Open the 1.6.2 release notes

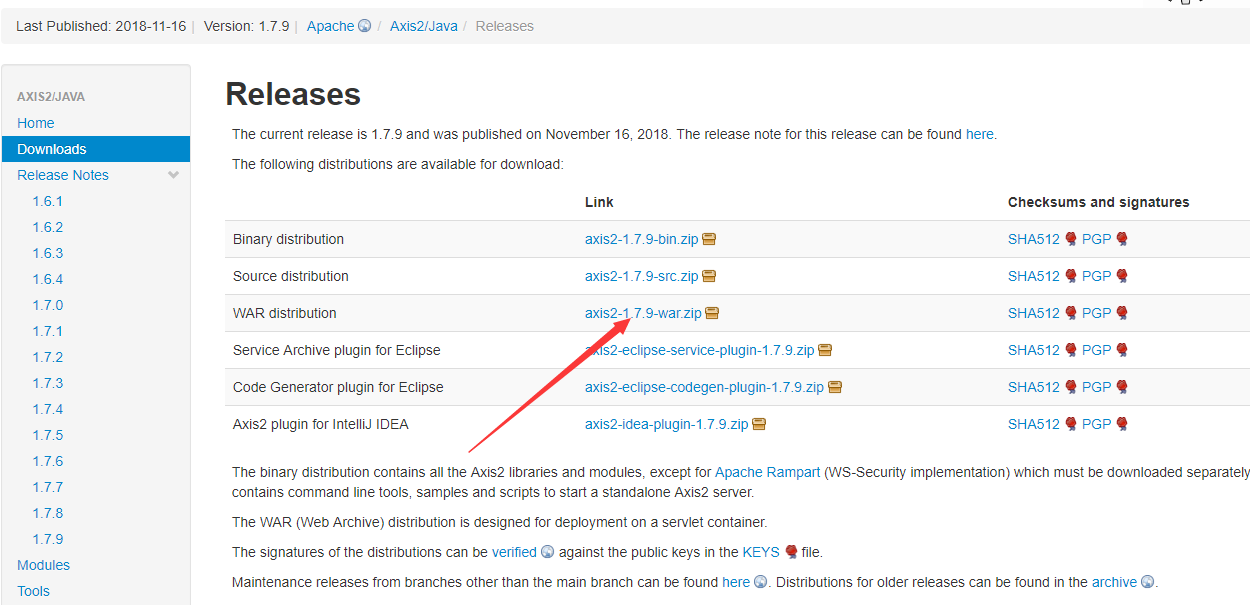47,227
